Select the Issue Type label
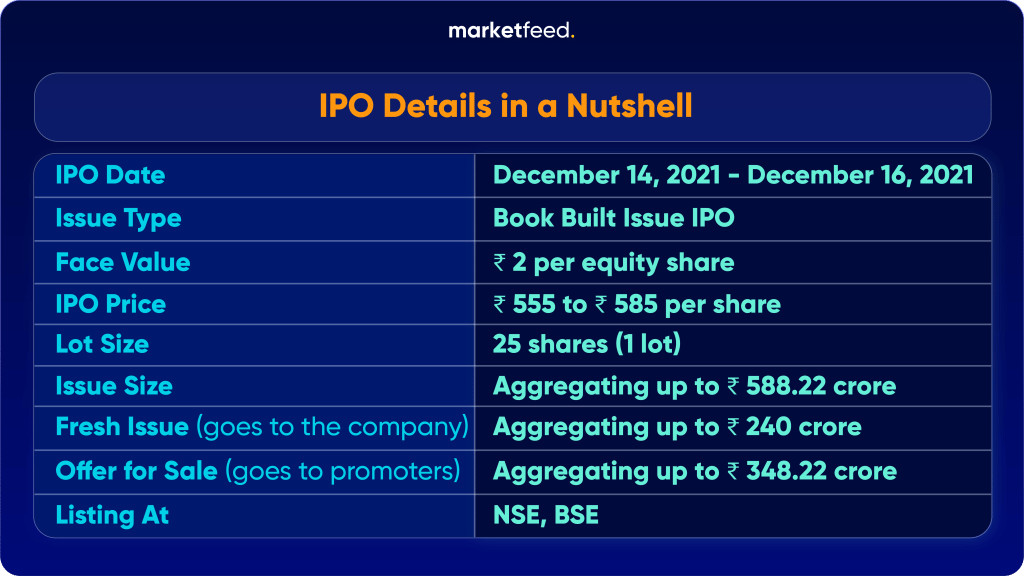The image size is (1024, 576). click(118, 218)
